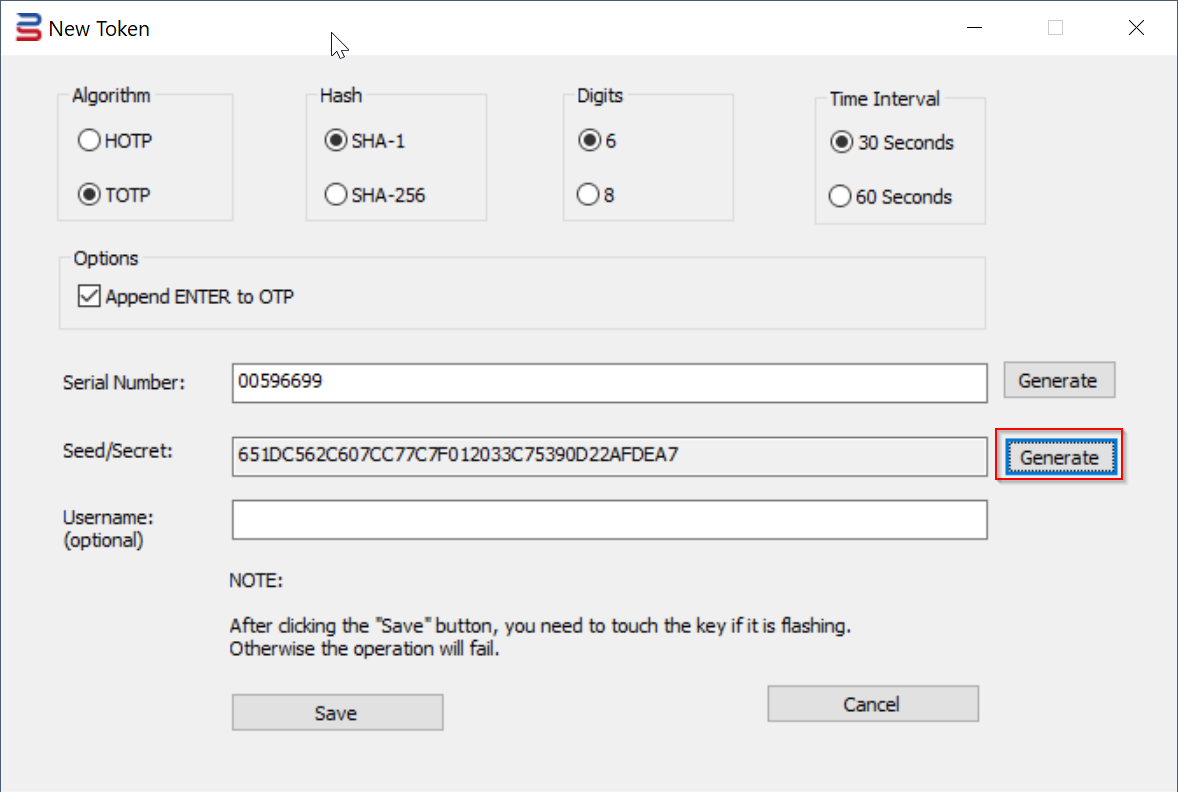Select 30 Seconds time interval
Image resolution: width=1178 pixels, height=792 pixels.
841,143
